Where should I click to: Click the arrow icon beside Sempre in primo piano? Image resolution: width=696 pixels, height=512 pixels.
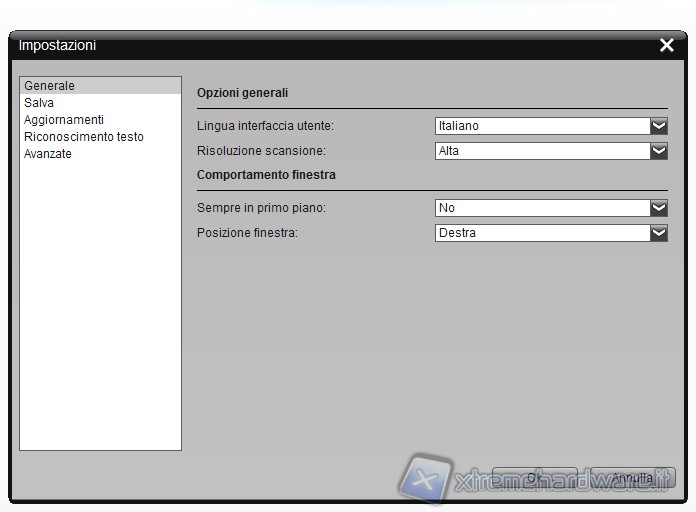coord(658,208)
